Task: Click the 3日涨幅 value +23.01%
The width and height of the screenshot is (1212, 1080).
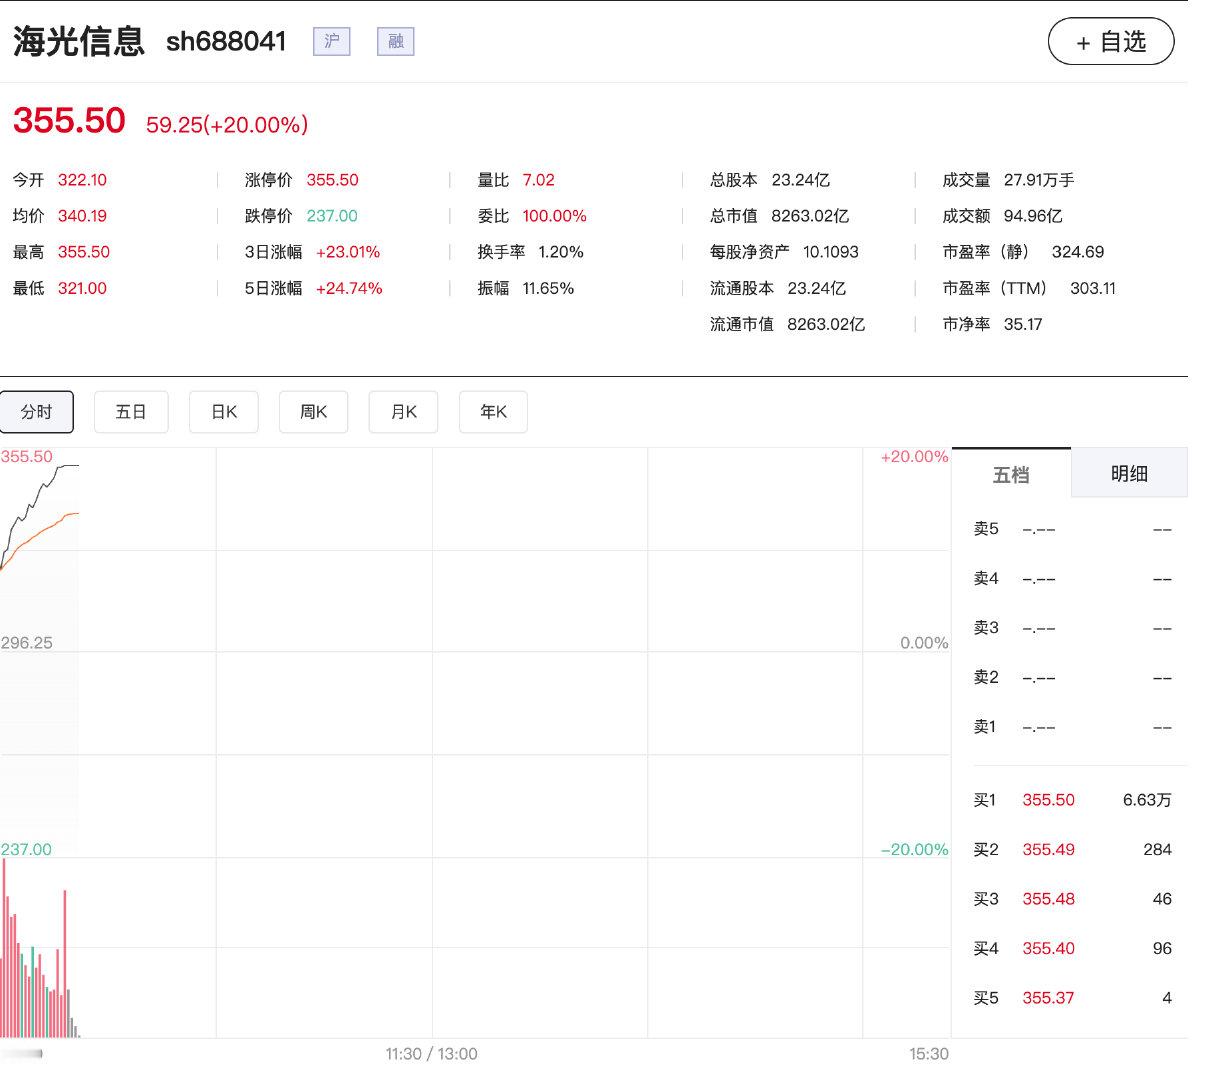Action: click(x=348, y=252)
